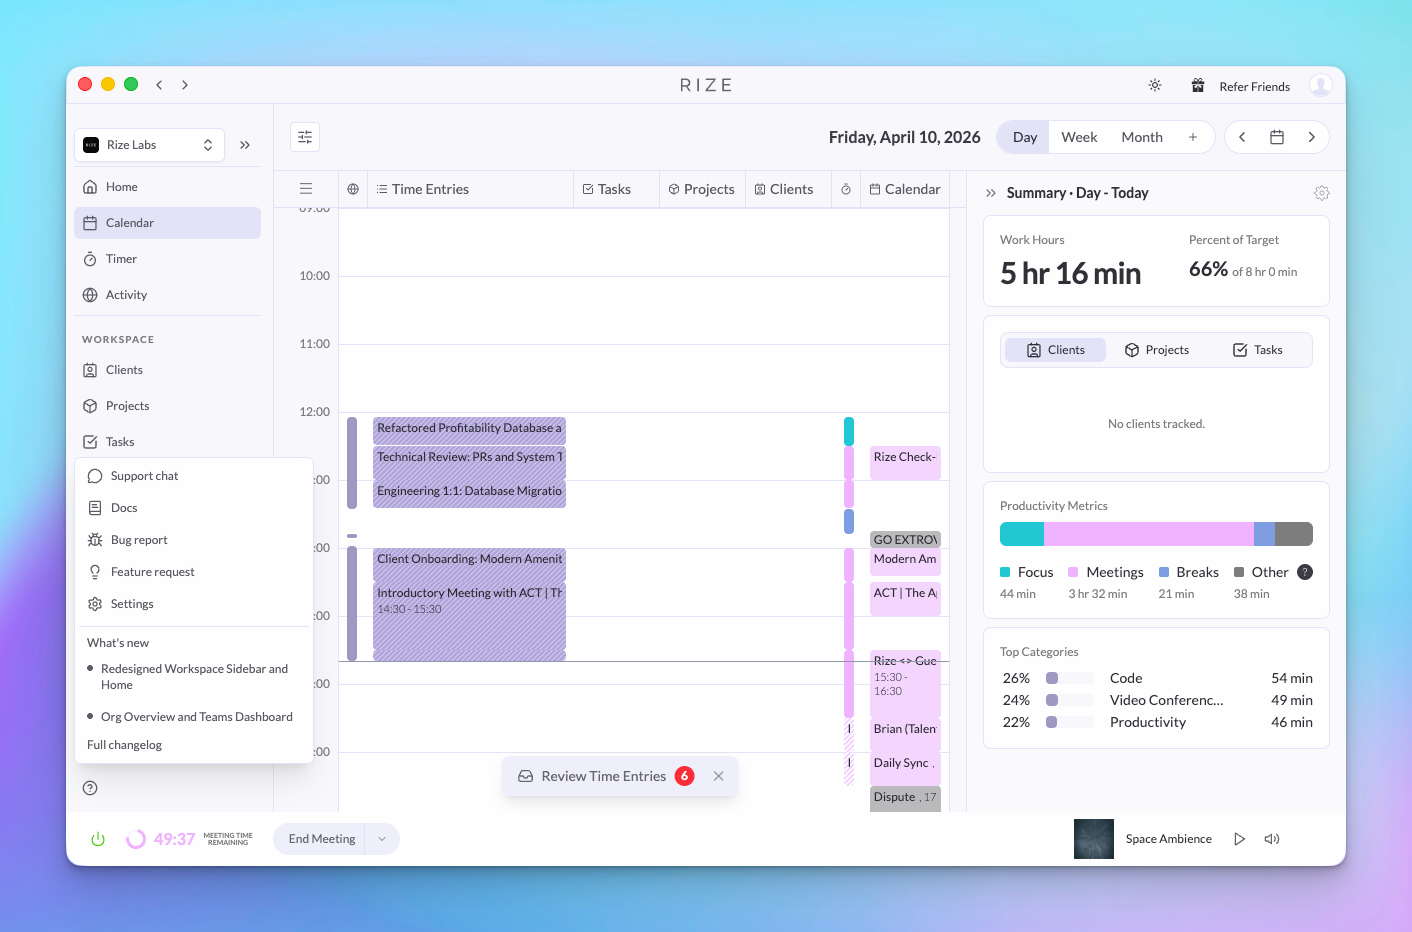Open the Timer page from the sidebar
The height and width of the screenshot is (932, 1412).
click(x=122, y=258)
